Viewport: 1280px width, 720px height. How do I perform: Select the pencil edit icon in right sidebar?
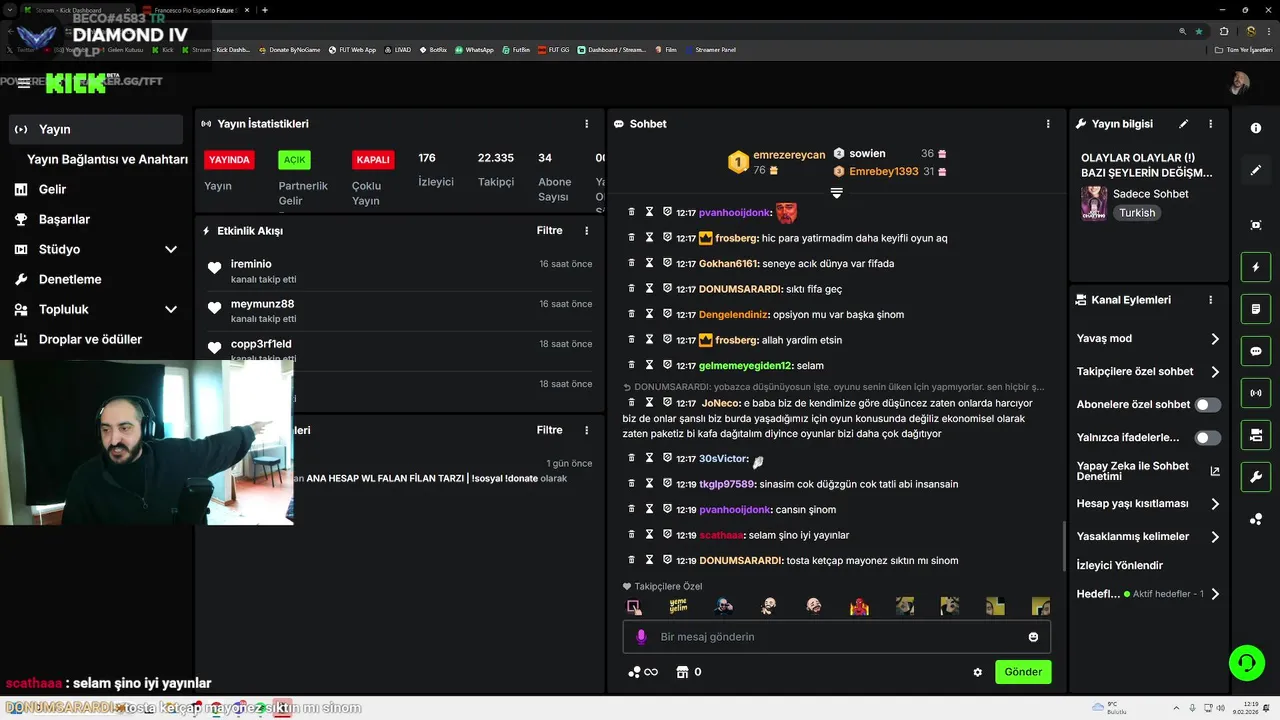tap(1256, 170)
